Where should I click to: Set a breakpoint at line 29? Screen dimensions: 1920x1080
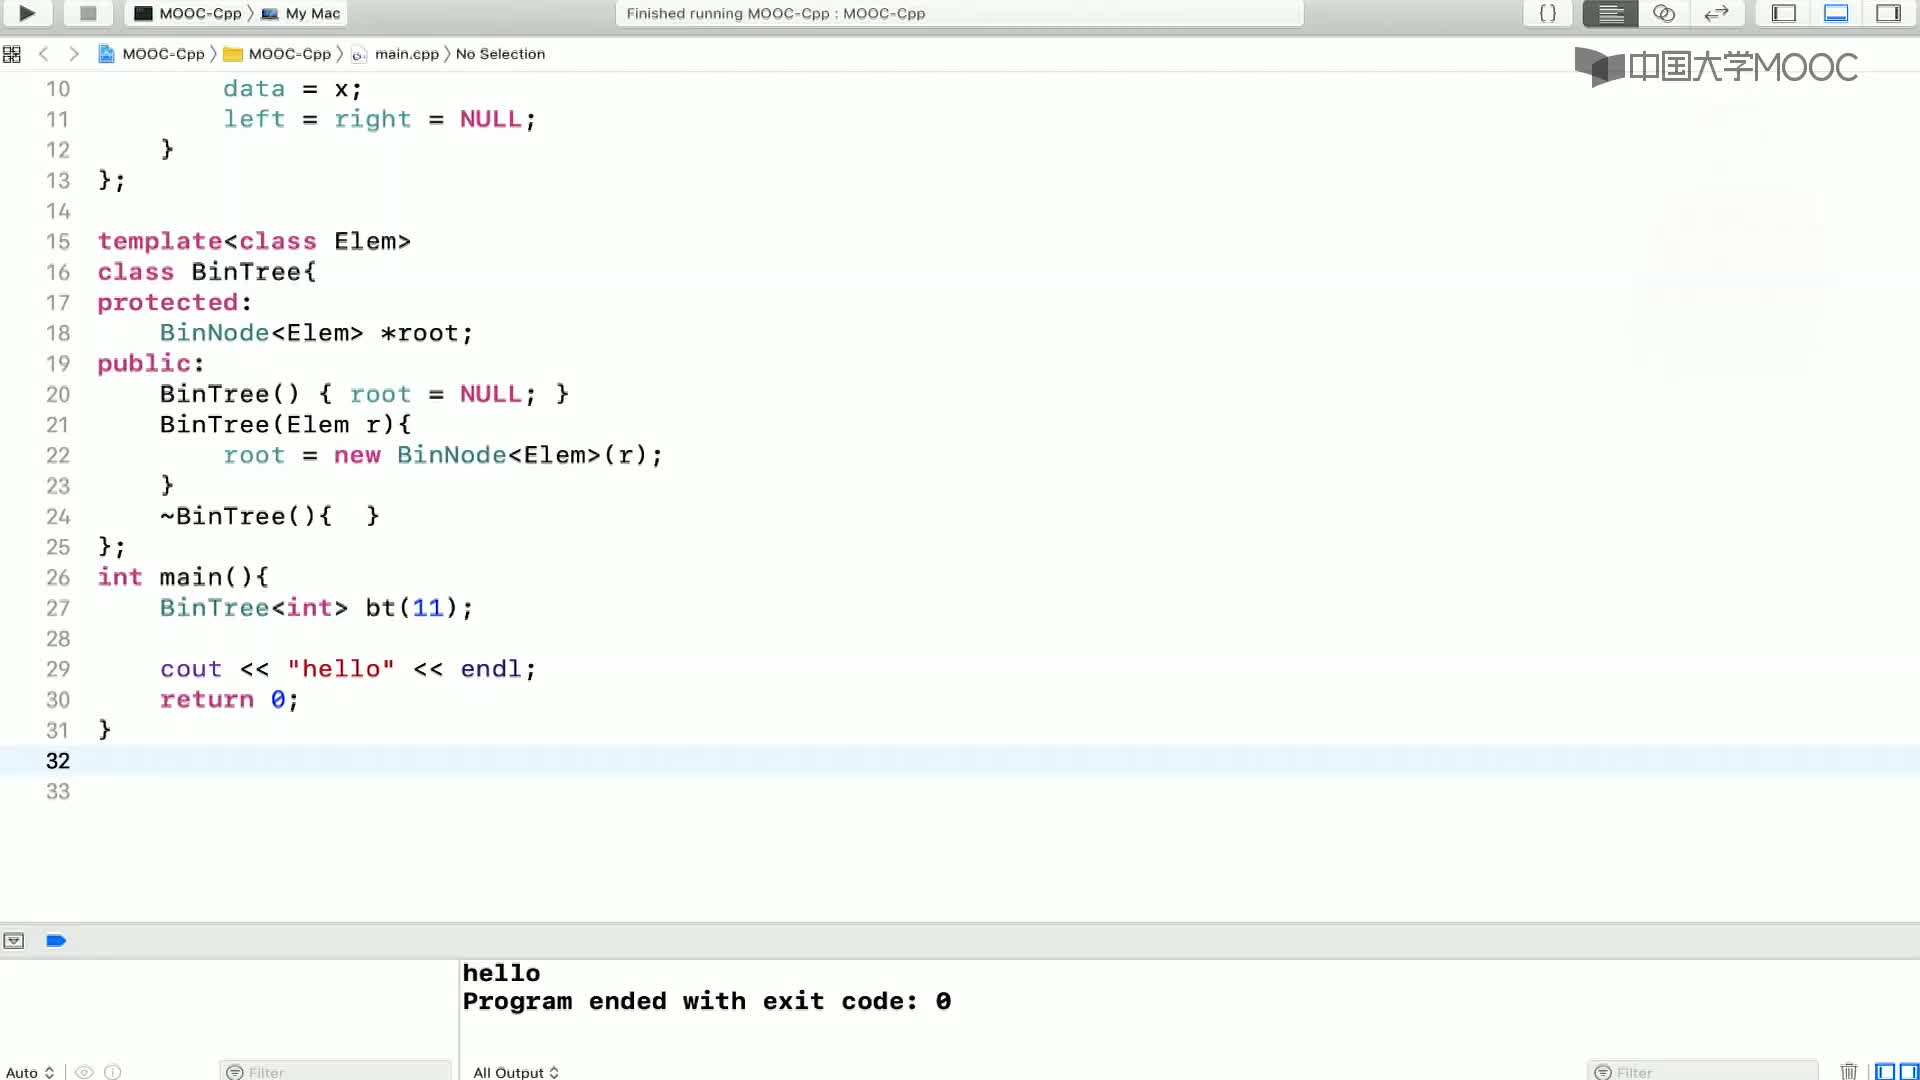coord(57,669)
